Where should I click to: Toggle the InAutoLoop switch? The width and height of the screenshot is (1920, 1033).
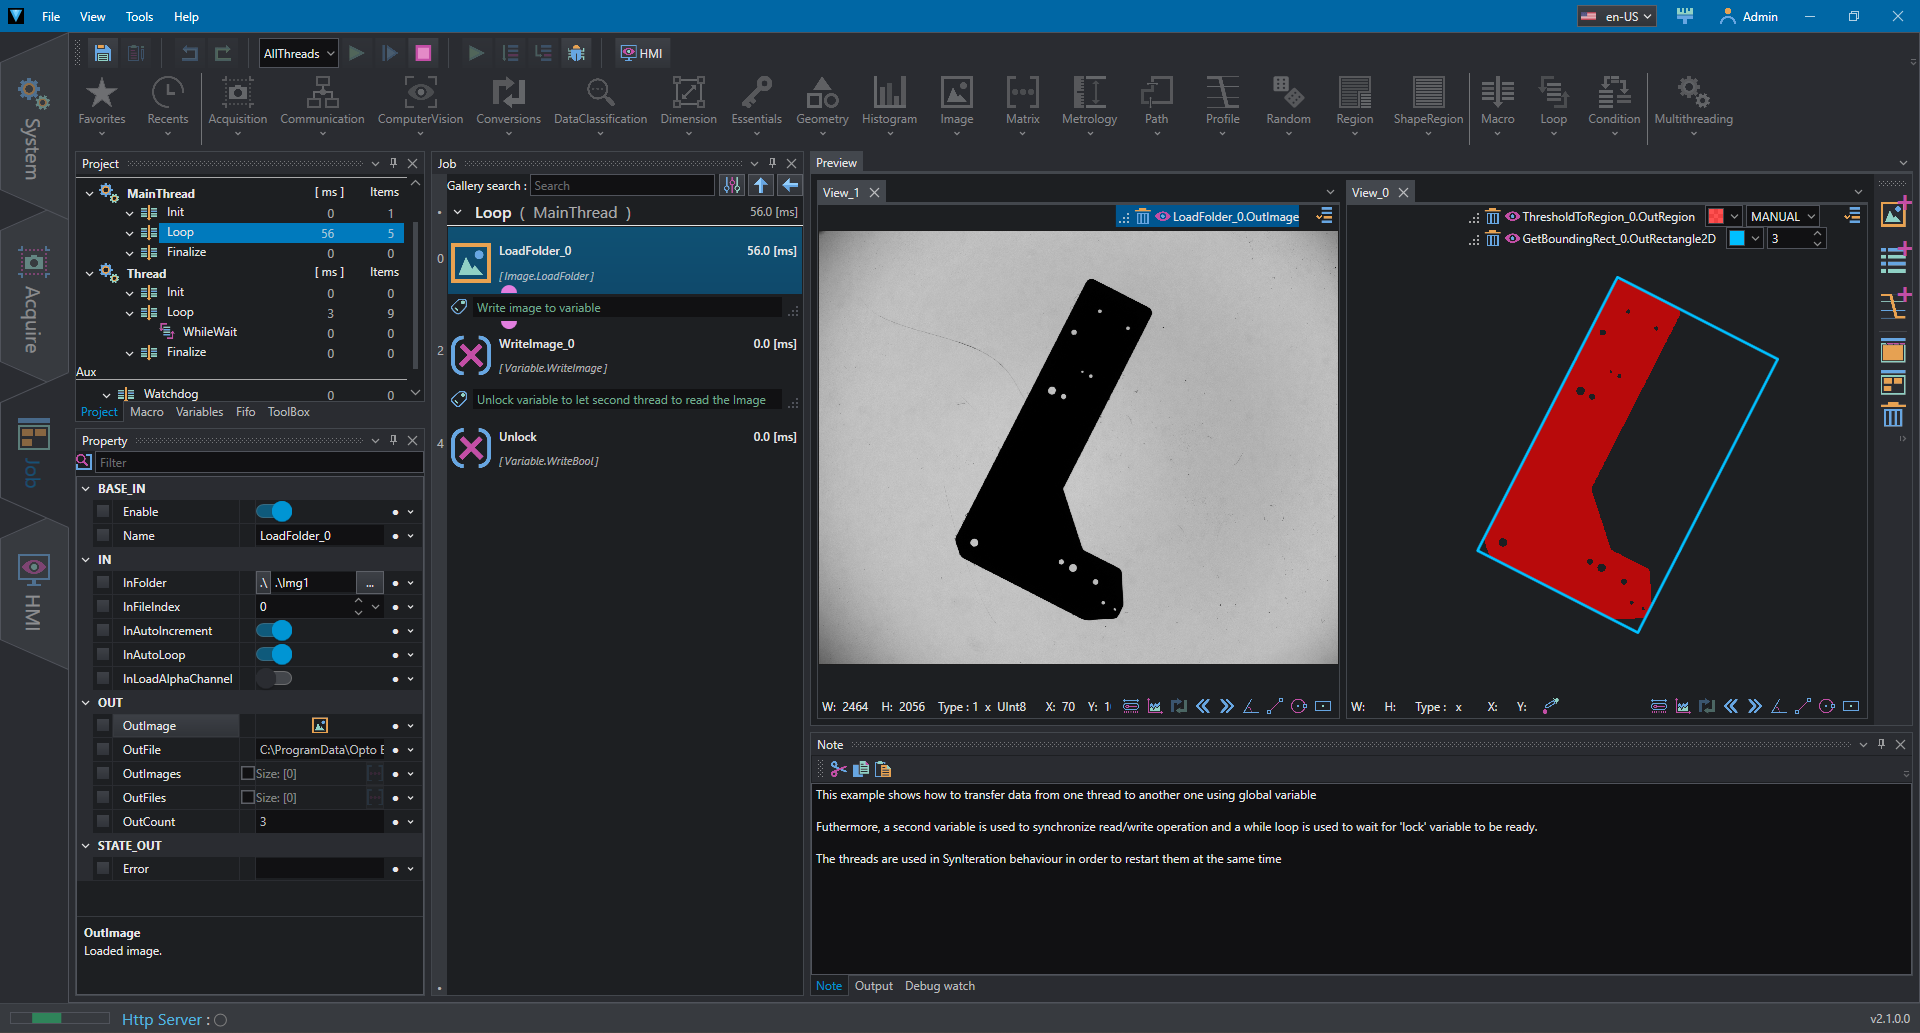pyautogui.click(x=274, y=655)
